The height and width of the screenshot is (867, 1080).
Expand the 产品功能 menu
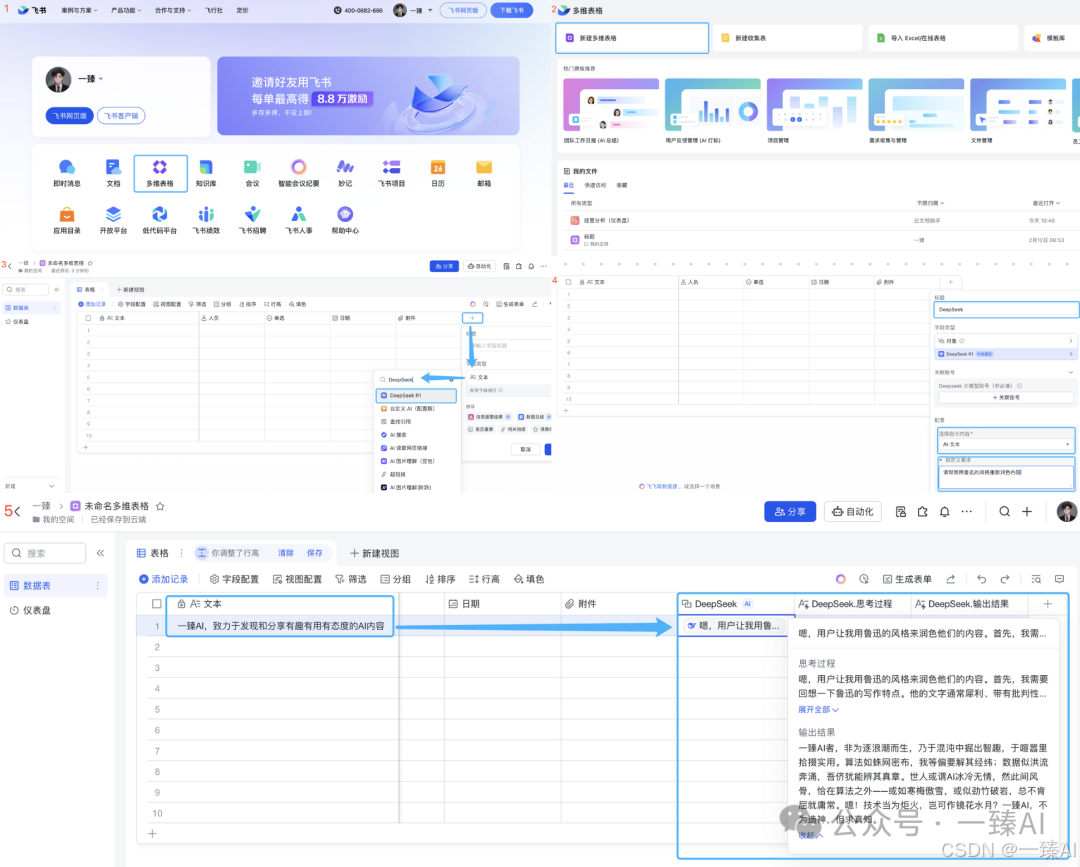click(126, 10)
